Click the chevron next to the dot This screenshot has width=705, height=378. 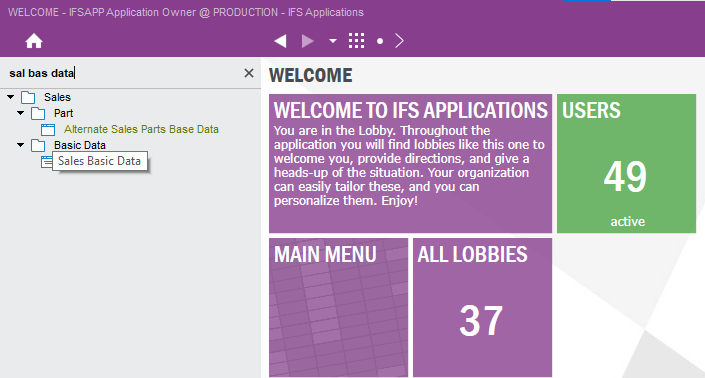(399, 41)
